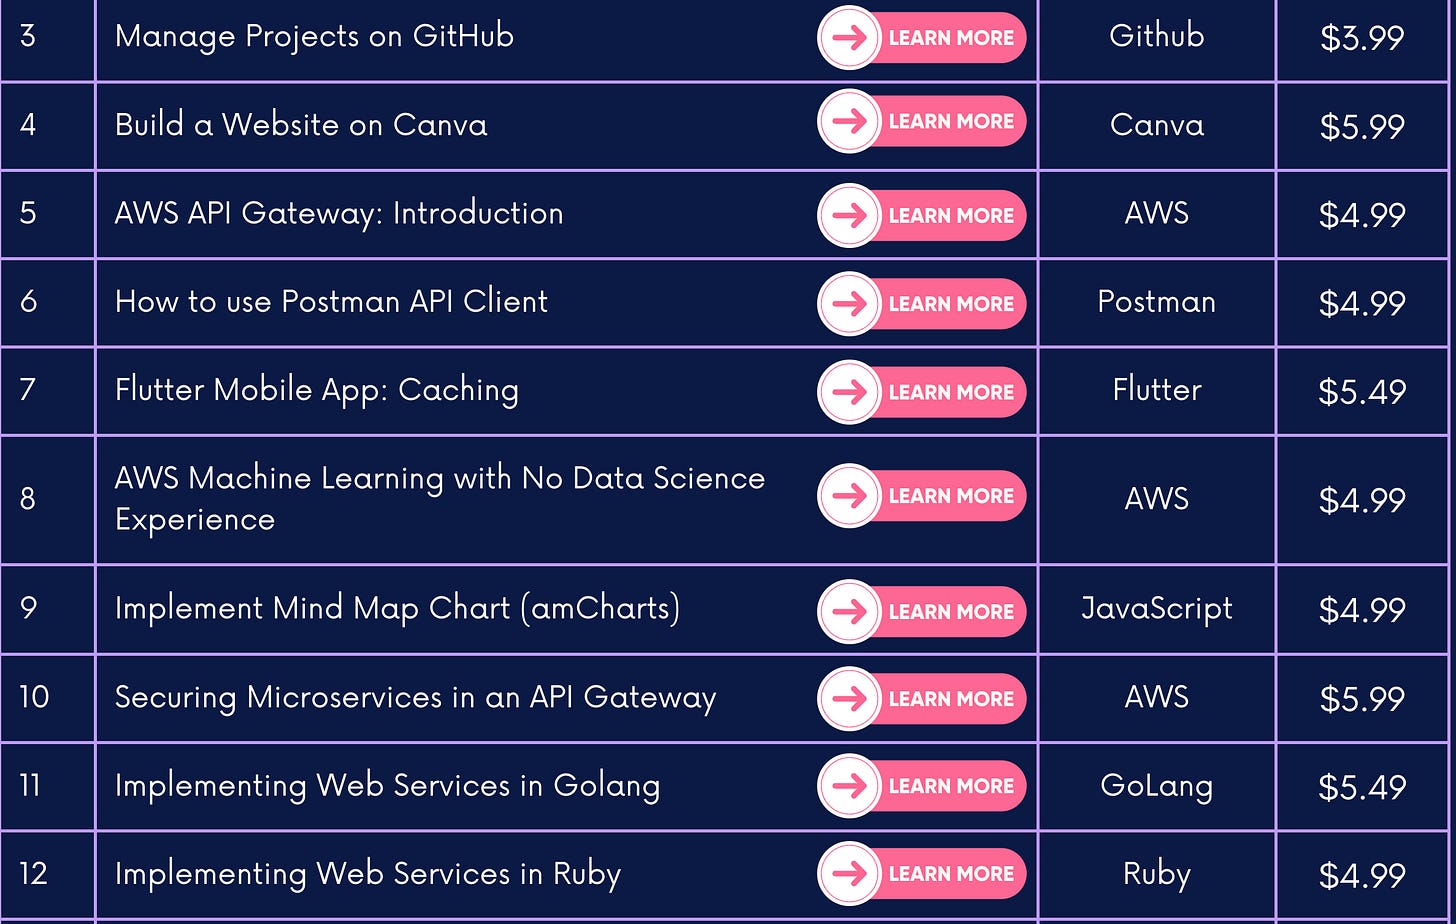Click the $5.49 price for Flutter course
The height and width of the screenshot is (924, 1456).
(x=1362, y=391)
